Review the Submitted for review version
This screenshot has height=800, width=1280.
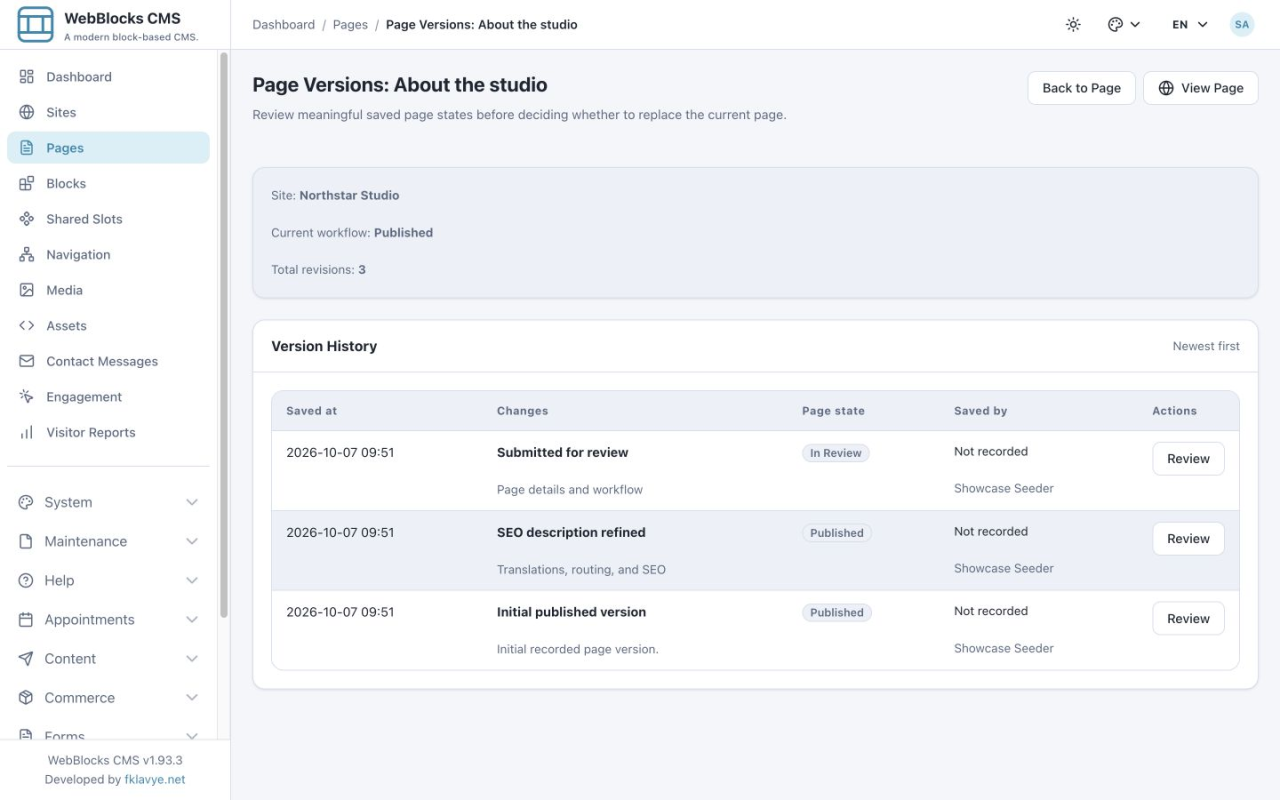(x=1188, y=459)
